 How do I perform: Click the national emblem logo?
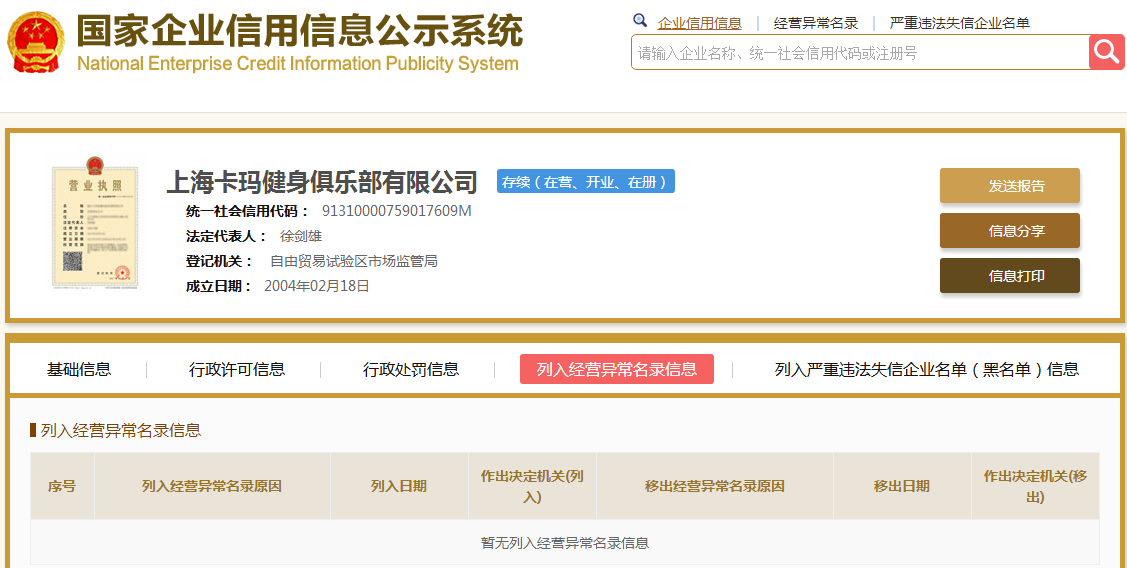pos(34,42)
